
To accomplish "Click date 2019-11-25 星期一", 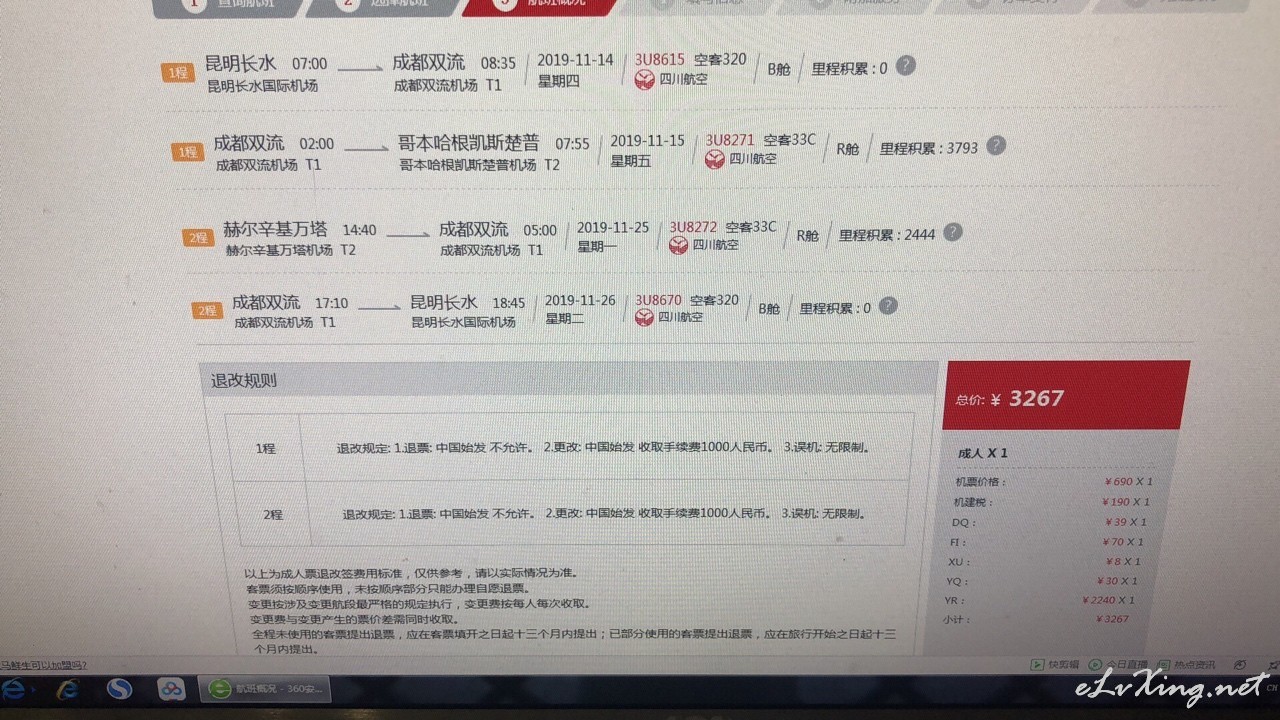I will [612, 236].
